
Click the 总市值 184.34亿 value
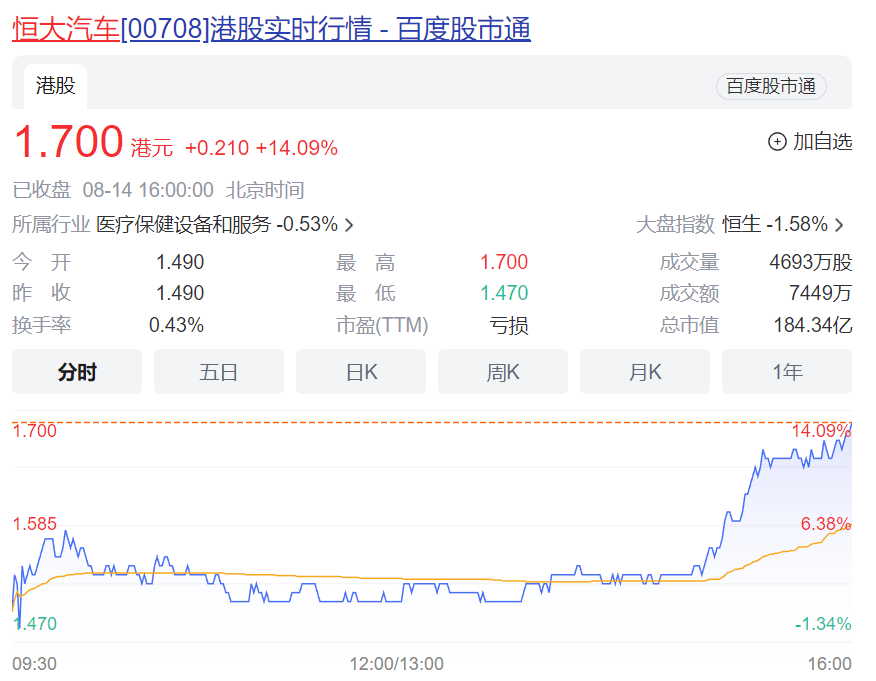click(812, 325)
